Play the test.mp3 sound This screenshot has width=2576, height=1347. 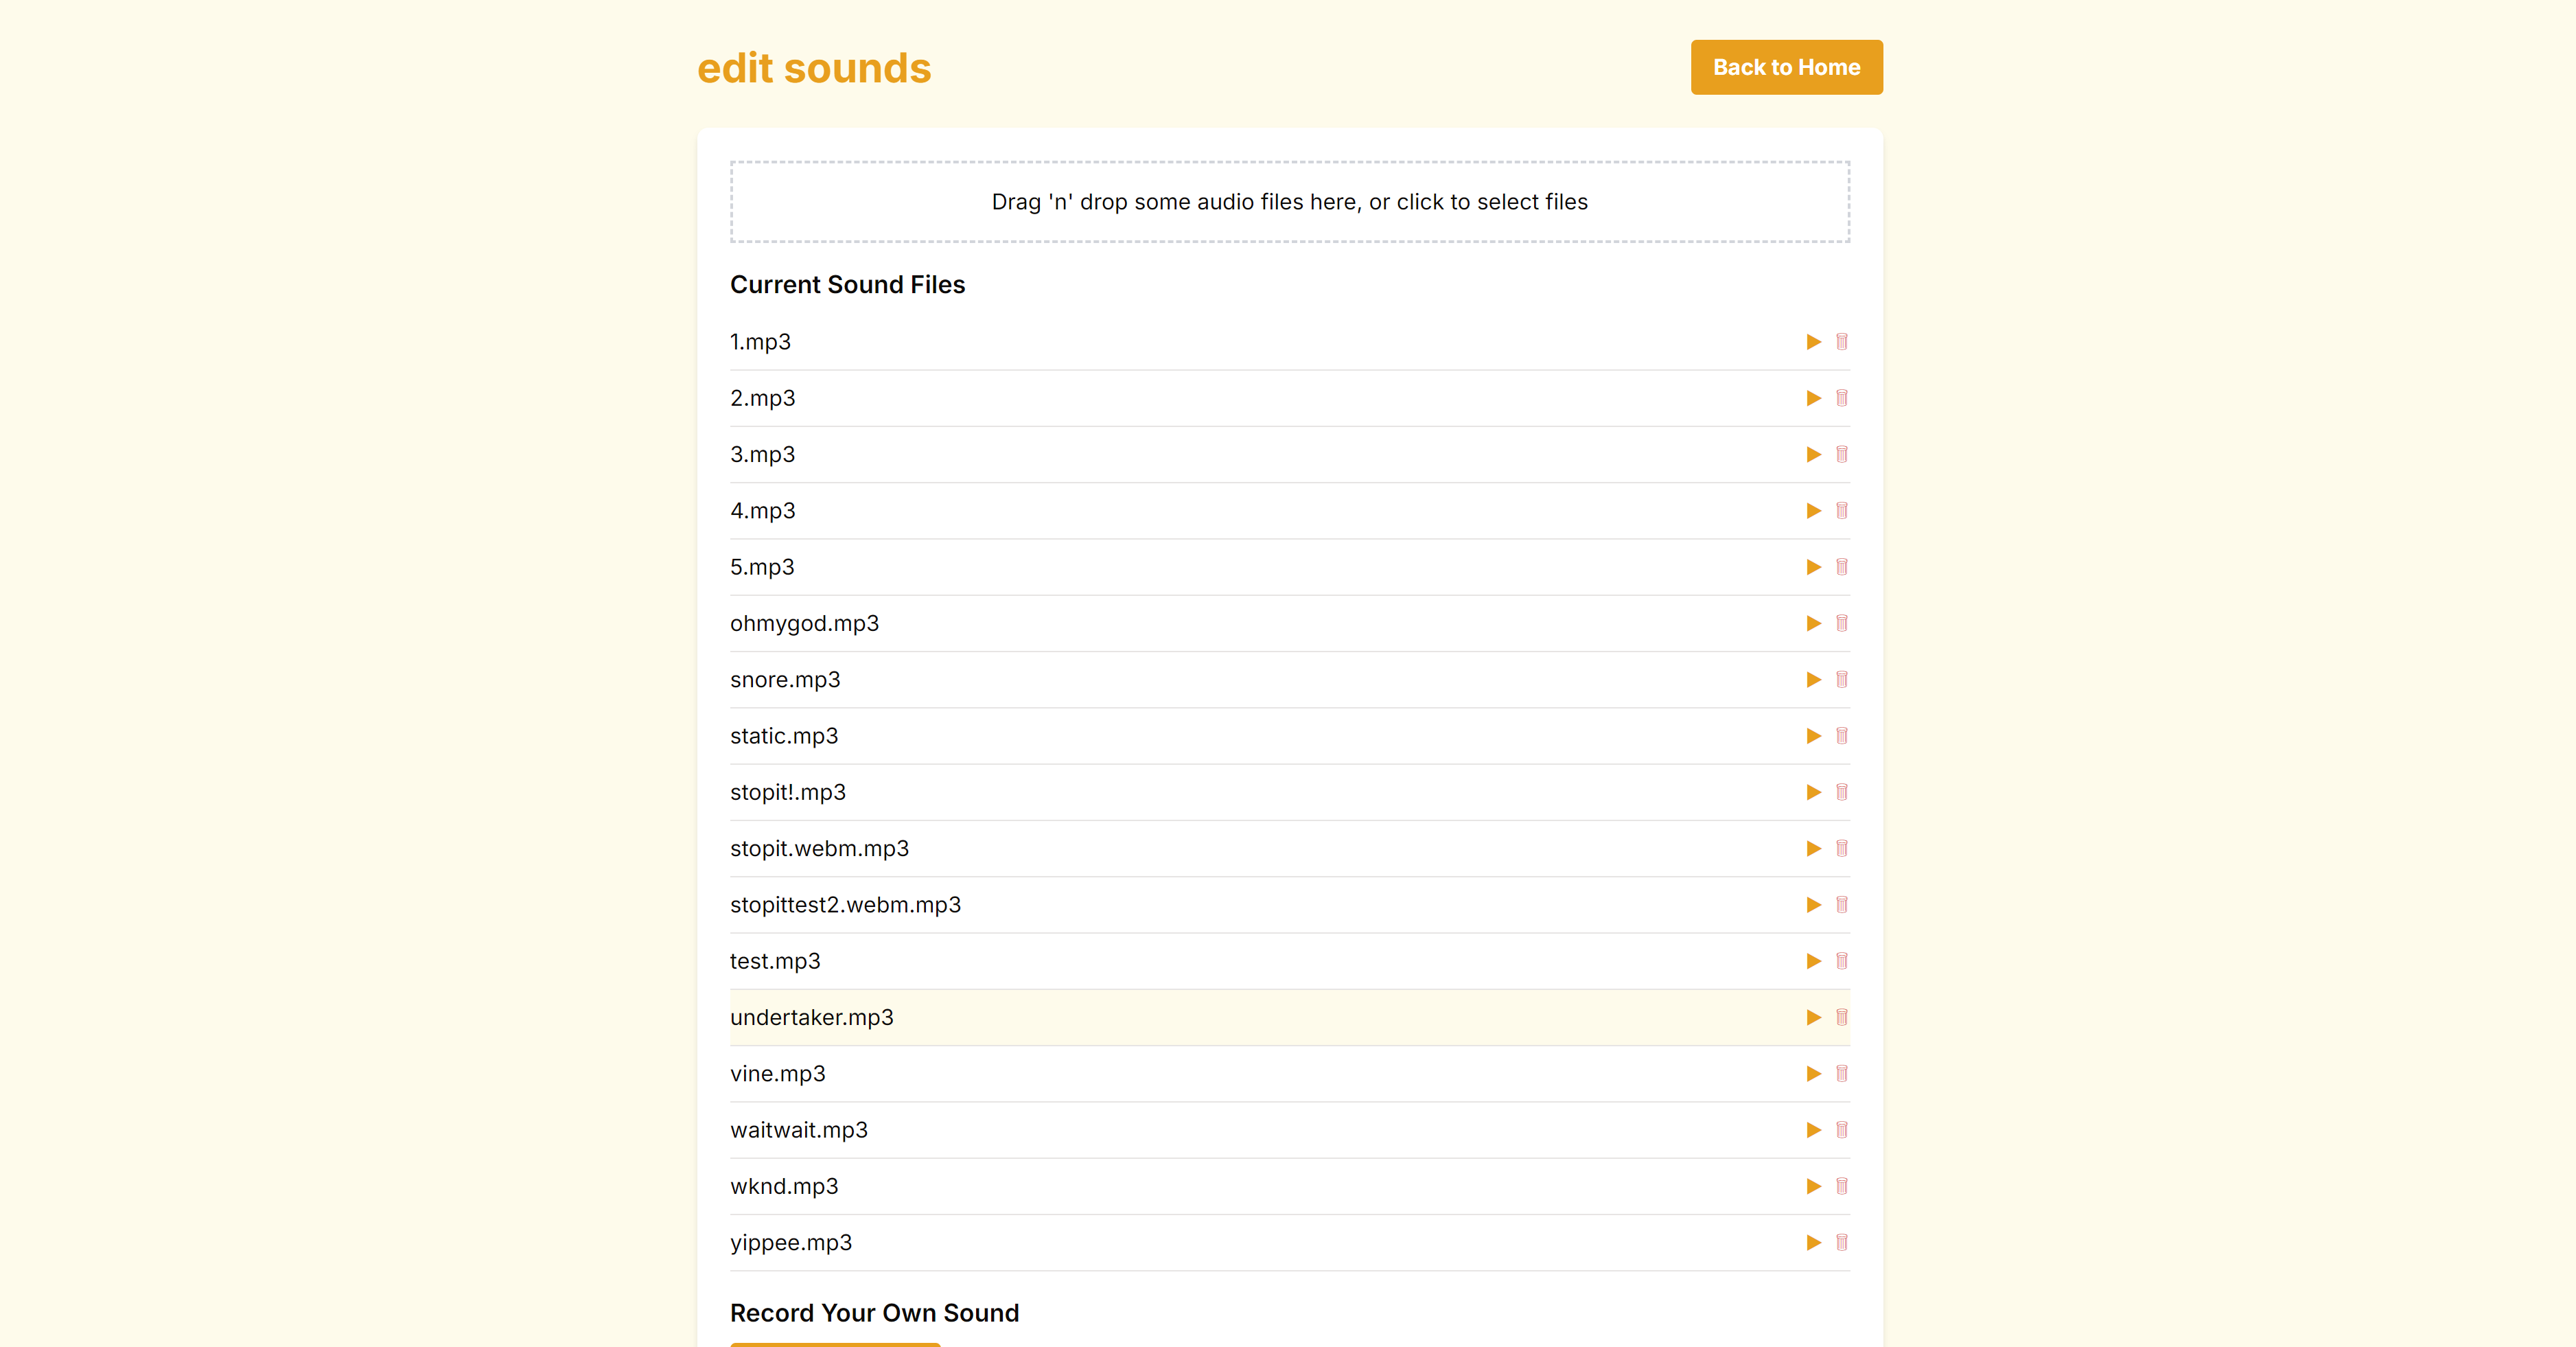point(1813,962)
